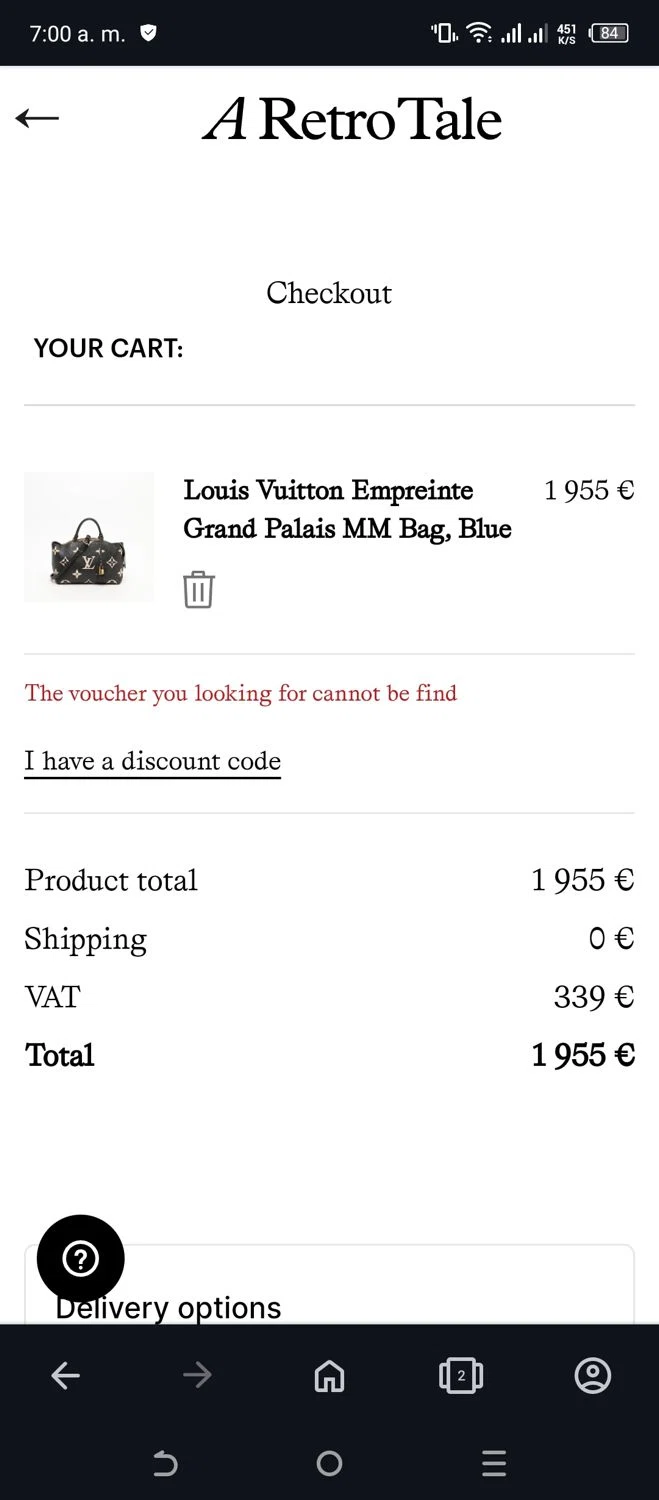Tap the voucher not found error message
The image size is (659, 1500).
pyautogui.click(x=241, y=693)
